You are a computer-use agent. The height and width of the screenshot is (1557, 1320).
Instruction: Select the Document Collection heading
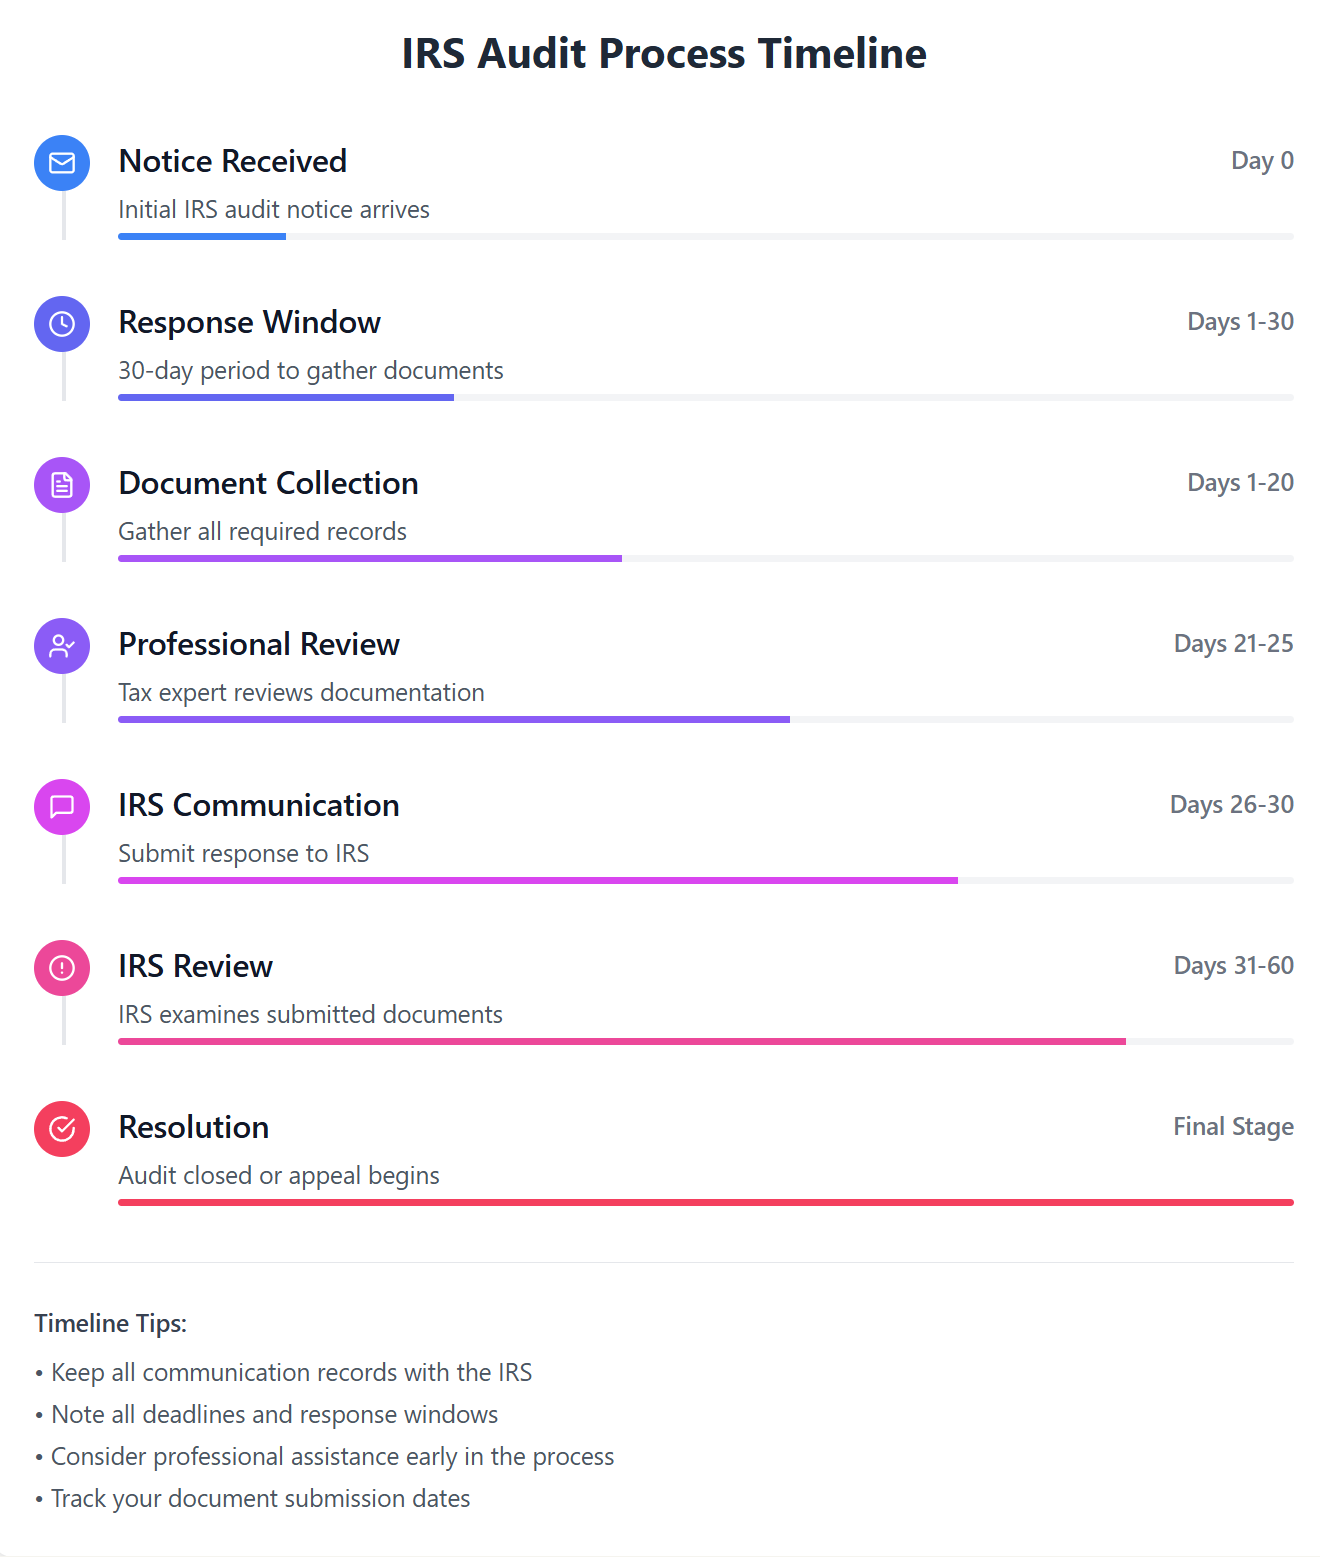click(x=268, y=483)
